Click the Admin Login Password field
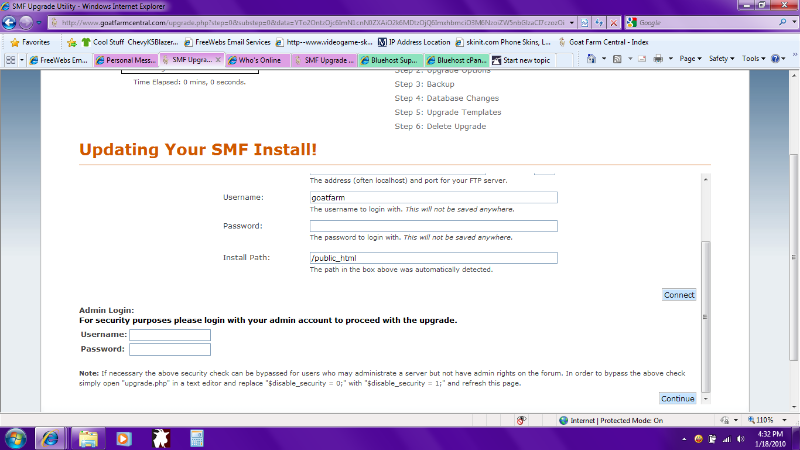Viewport: 800px width, 450px height. 170,349
